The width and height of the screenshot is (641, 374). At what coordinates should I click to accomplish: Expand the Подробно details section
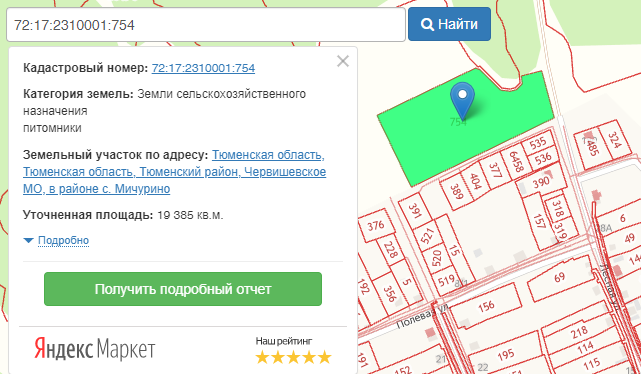(x=63, y=240)
